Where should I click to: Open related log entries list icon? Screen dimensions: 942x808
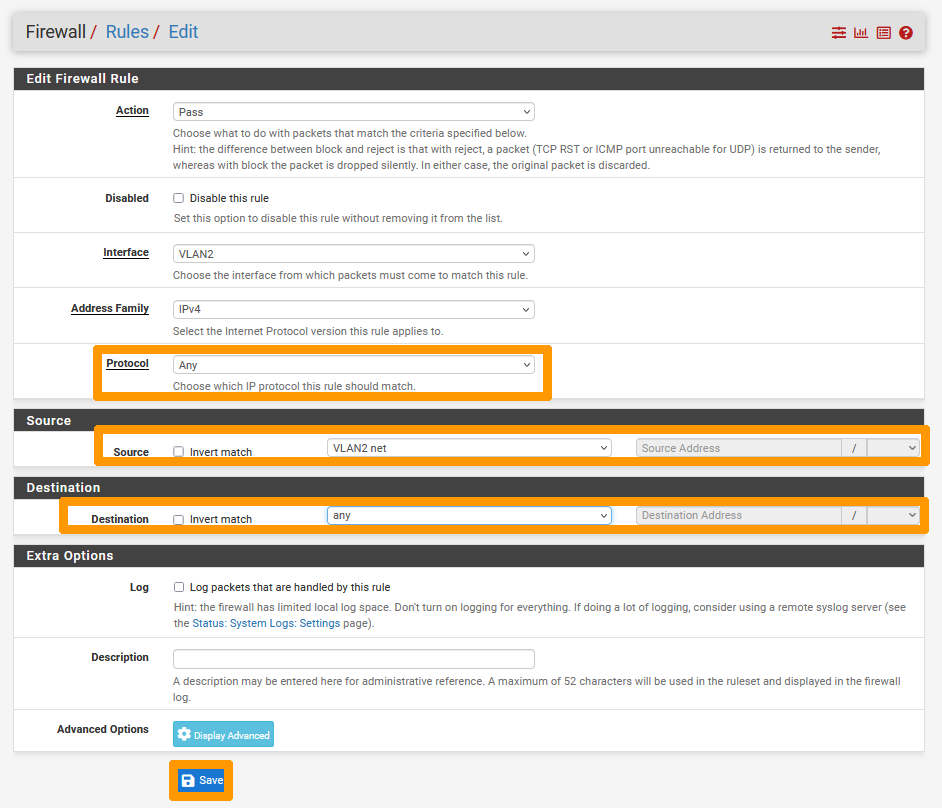coord(883,33)
